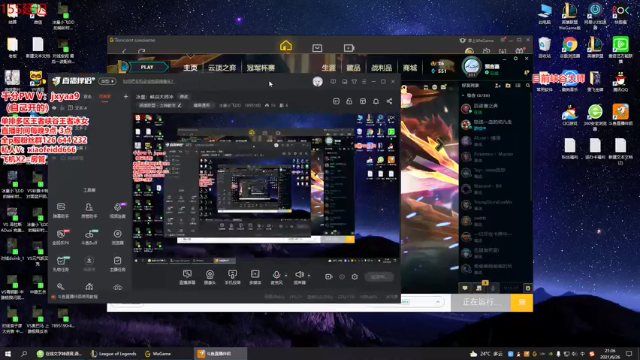Open the chat icon at friends panel bottom
Screen dimensions: 640x360
coord(465,288)
